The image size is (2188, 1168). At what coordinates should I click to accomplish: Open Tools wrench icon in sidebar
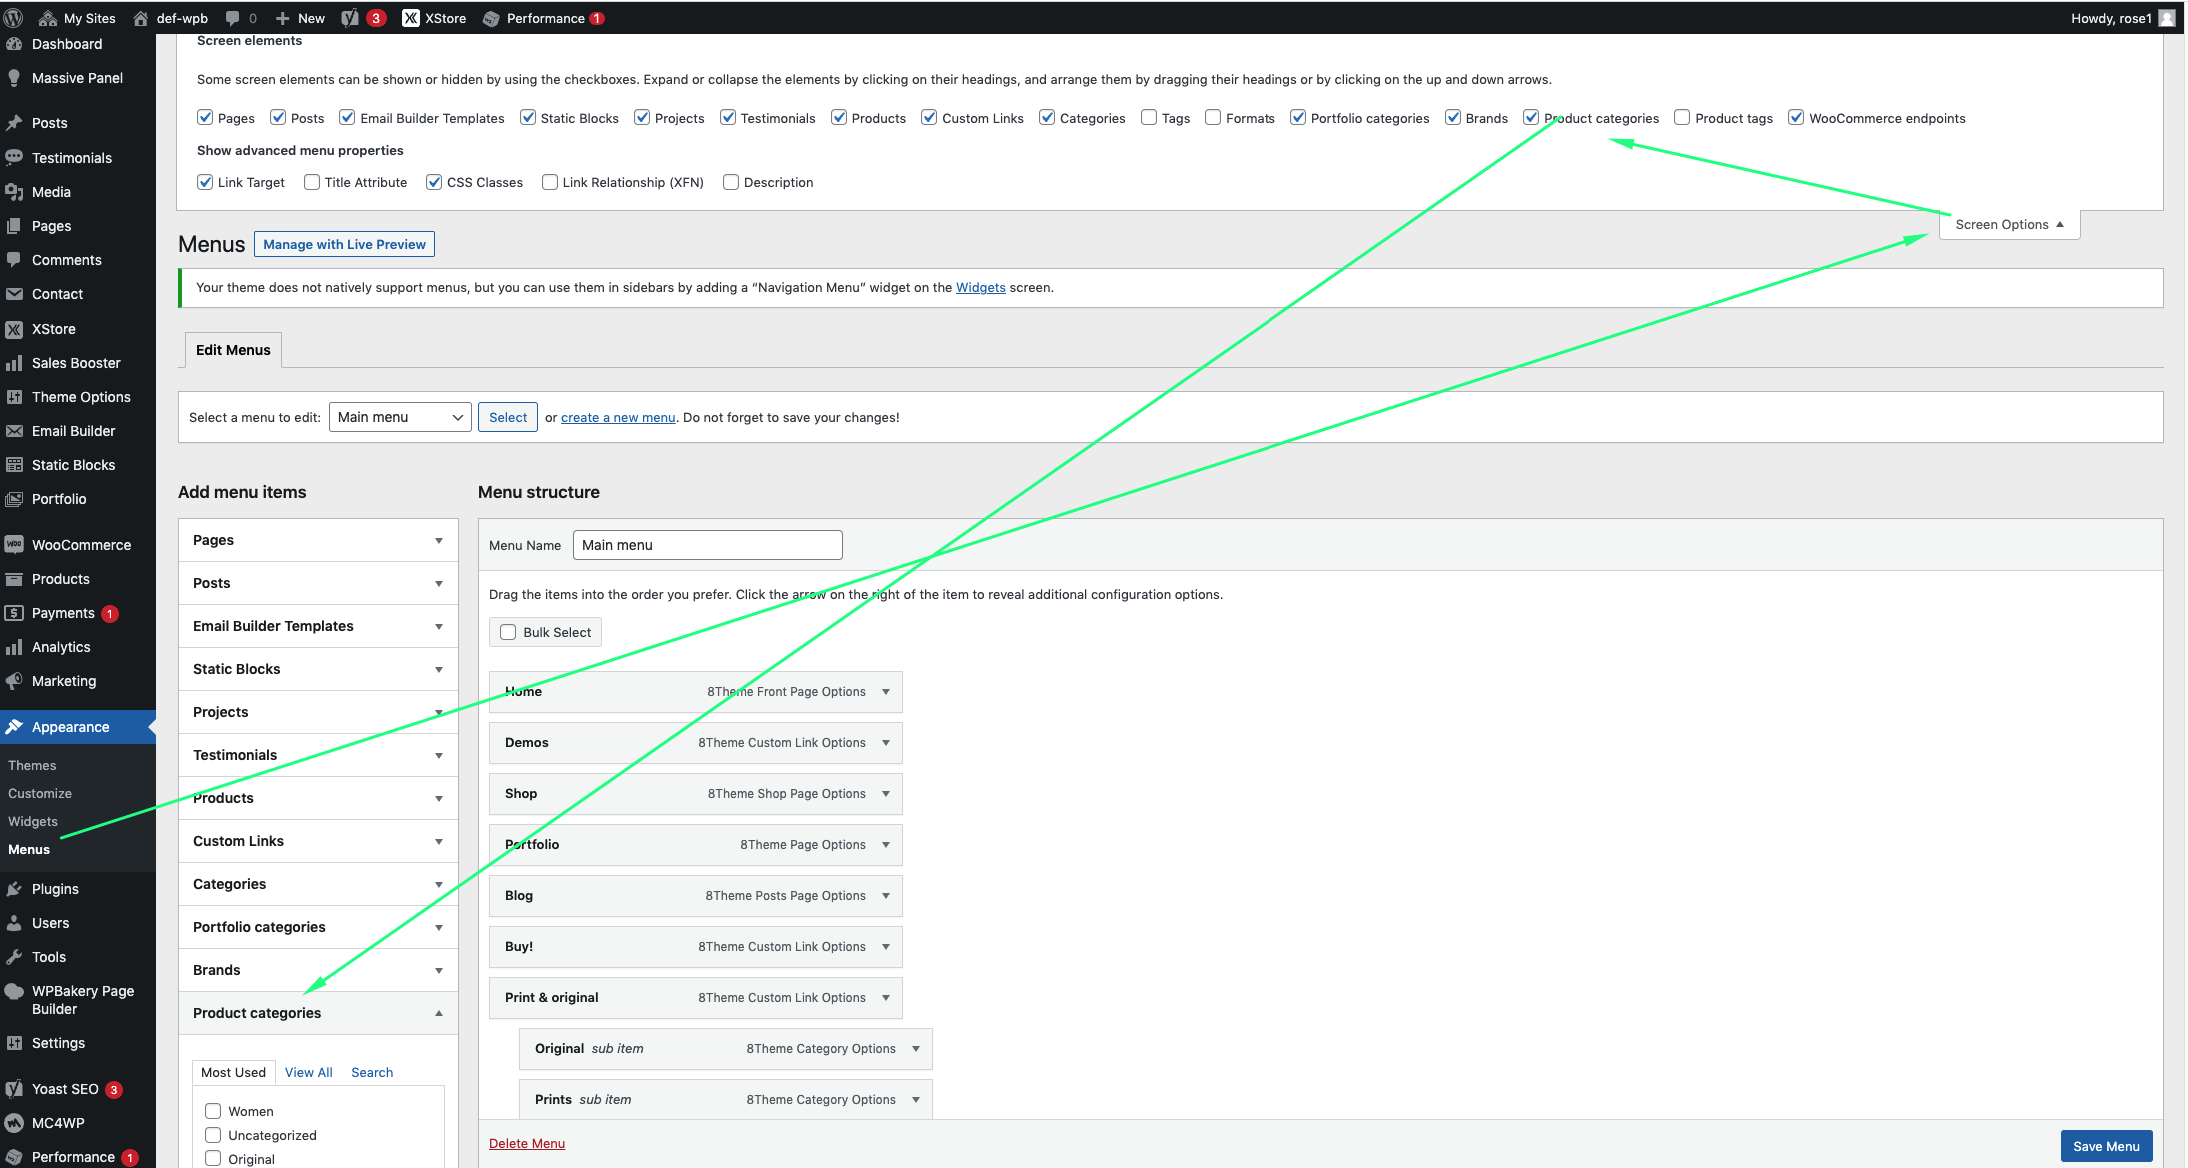[x=14, y=957]
